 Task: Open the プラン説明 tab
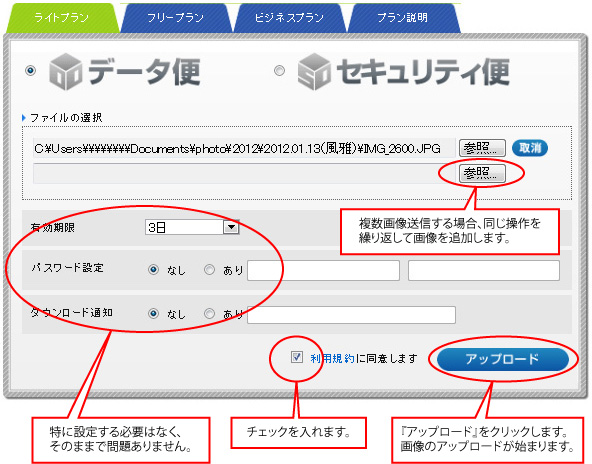pyautogui.click(x=403, y=18)
